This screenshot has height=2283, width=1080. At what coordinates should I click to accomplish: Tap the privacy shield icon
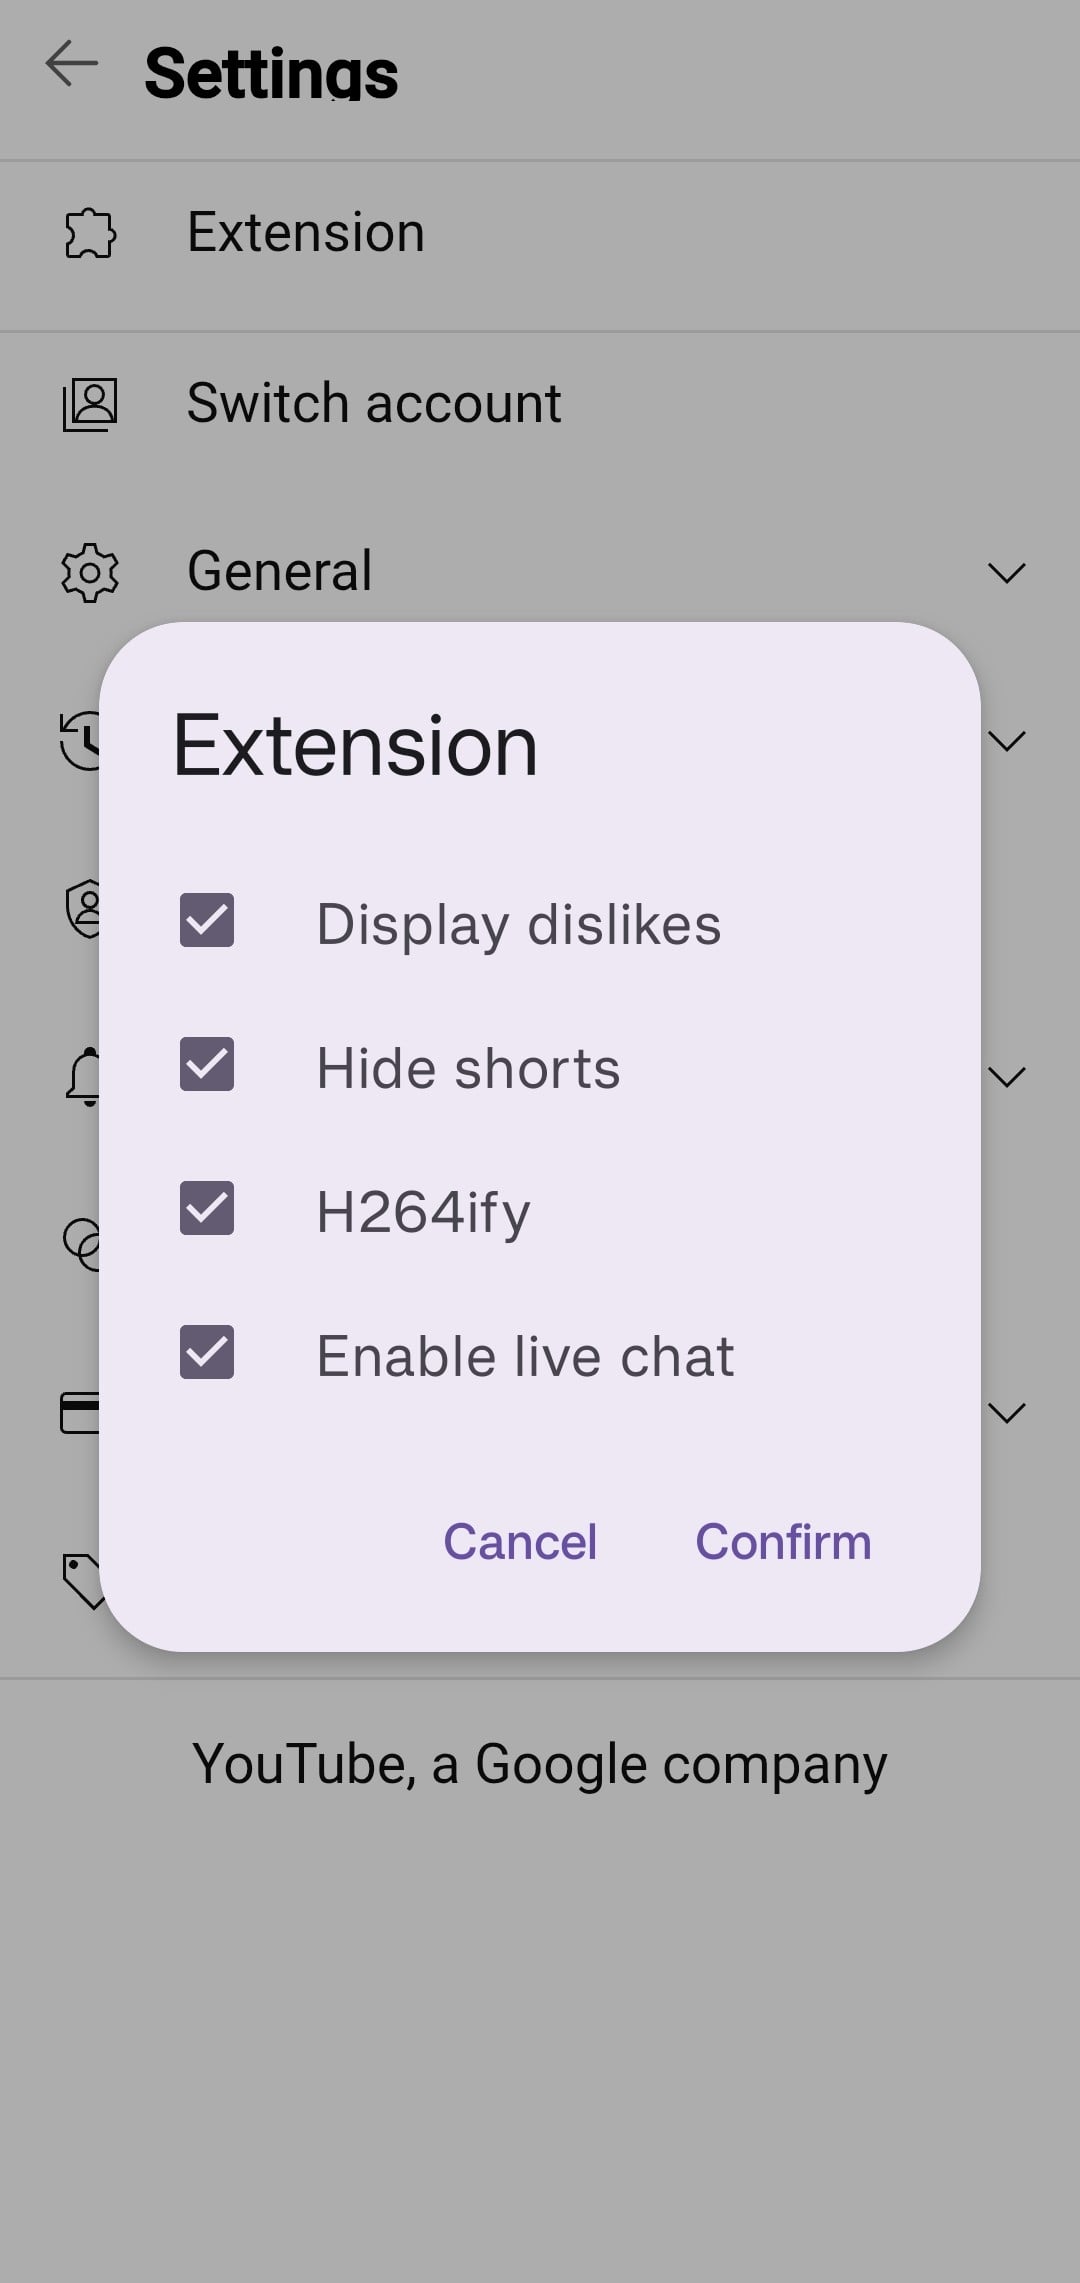point(84,908)
